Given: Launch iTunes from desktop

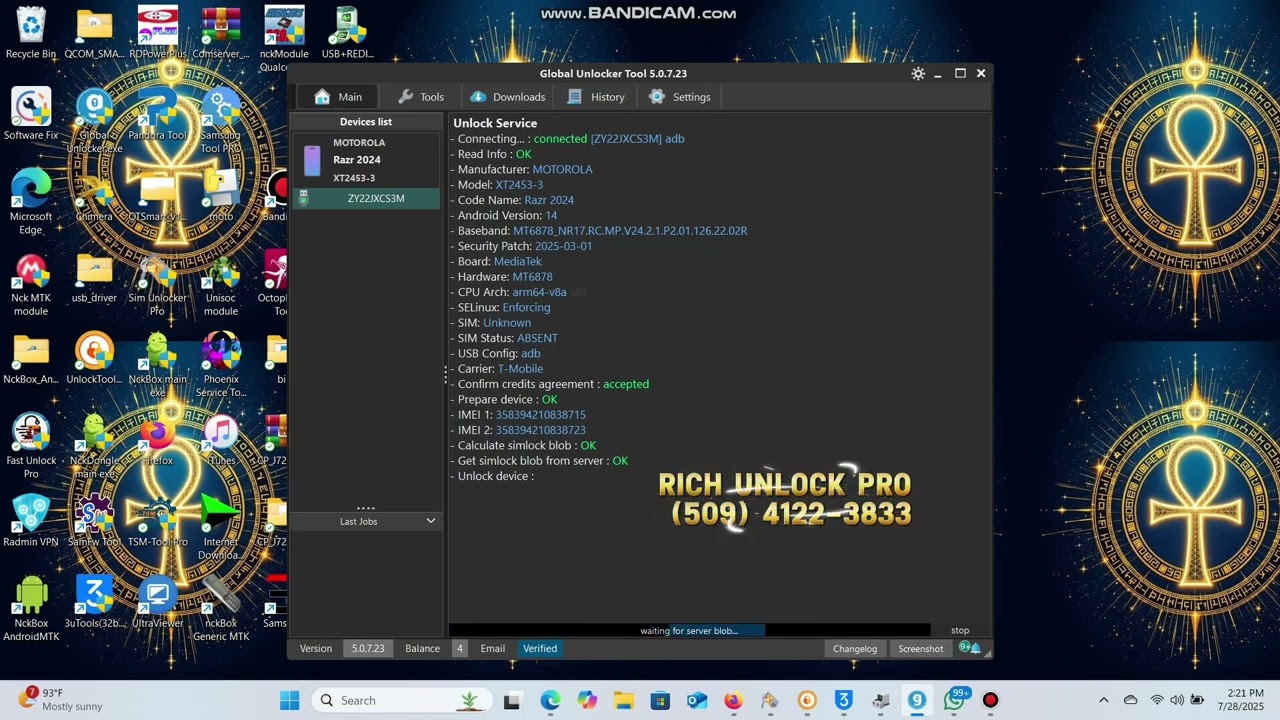Looking at the screenshot, I should 221,440.
